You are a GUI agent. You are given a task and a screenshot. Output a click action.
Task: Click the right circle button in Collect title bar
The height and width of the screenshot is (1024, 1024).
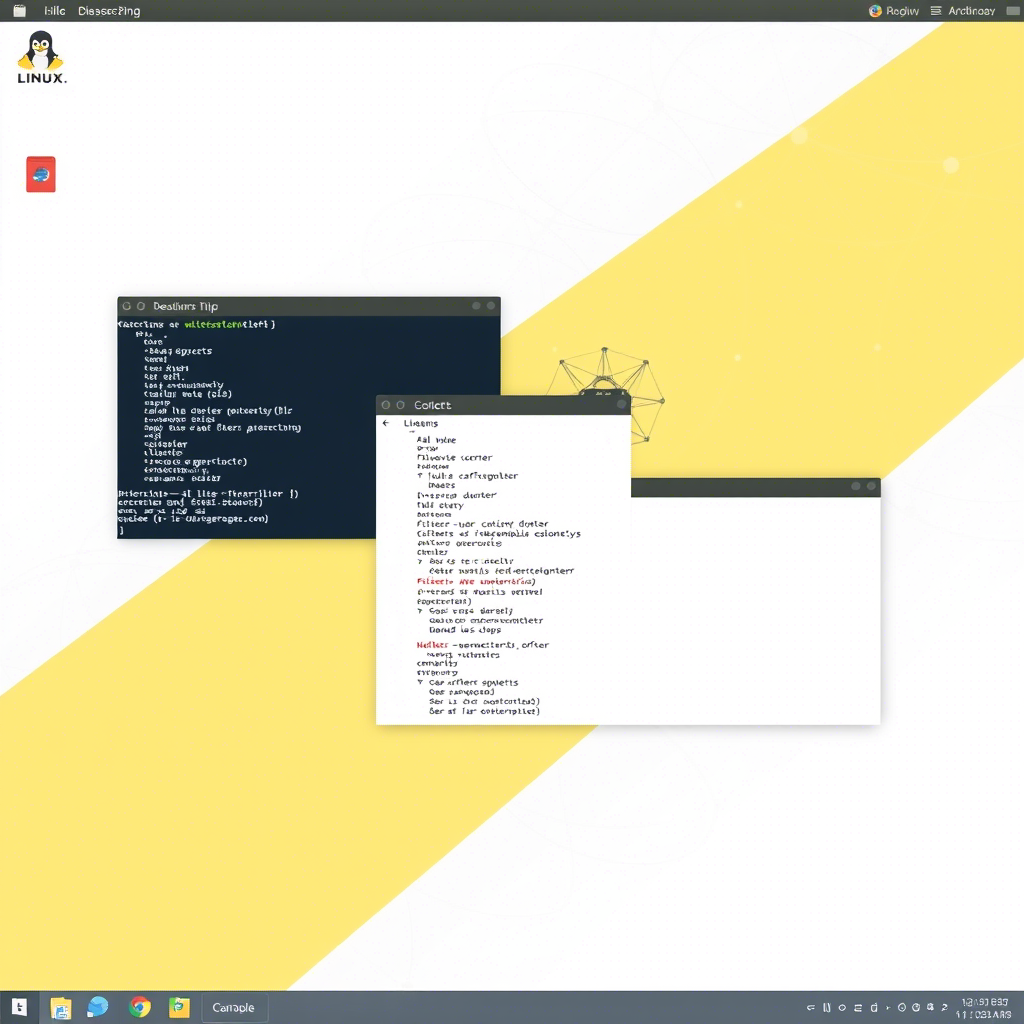click(621, 404)
